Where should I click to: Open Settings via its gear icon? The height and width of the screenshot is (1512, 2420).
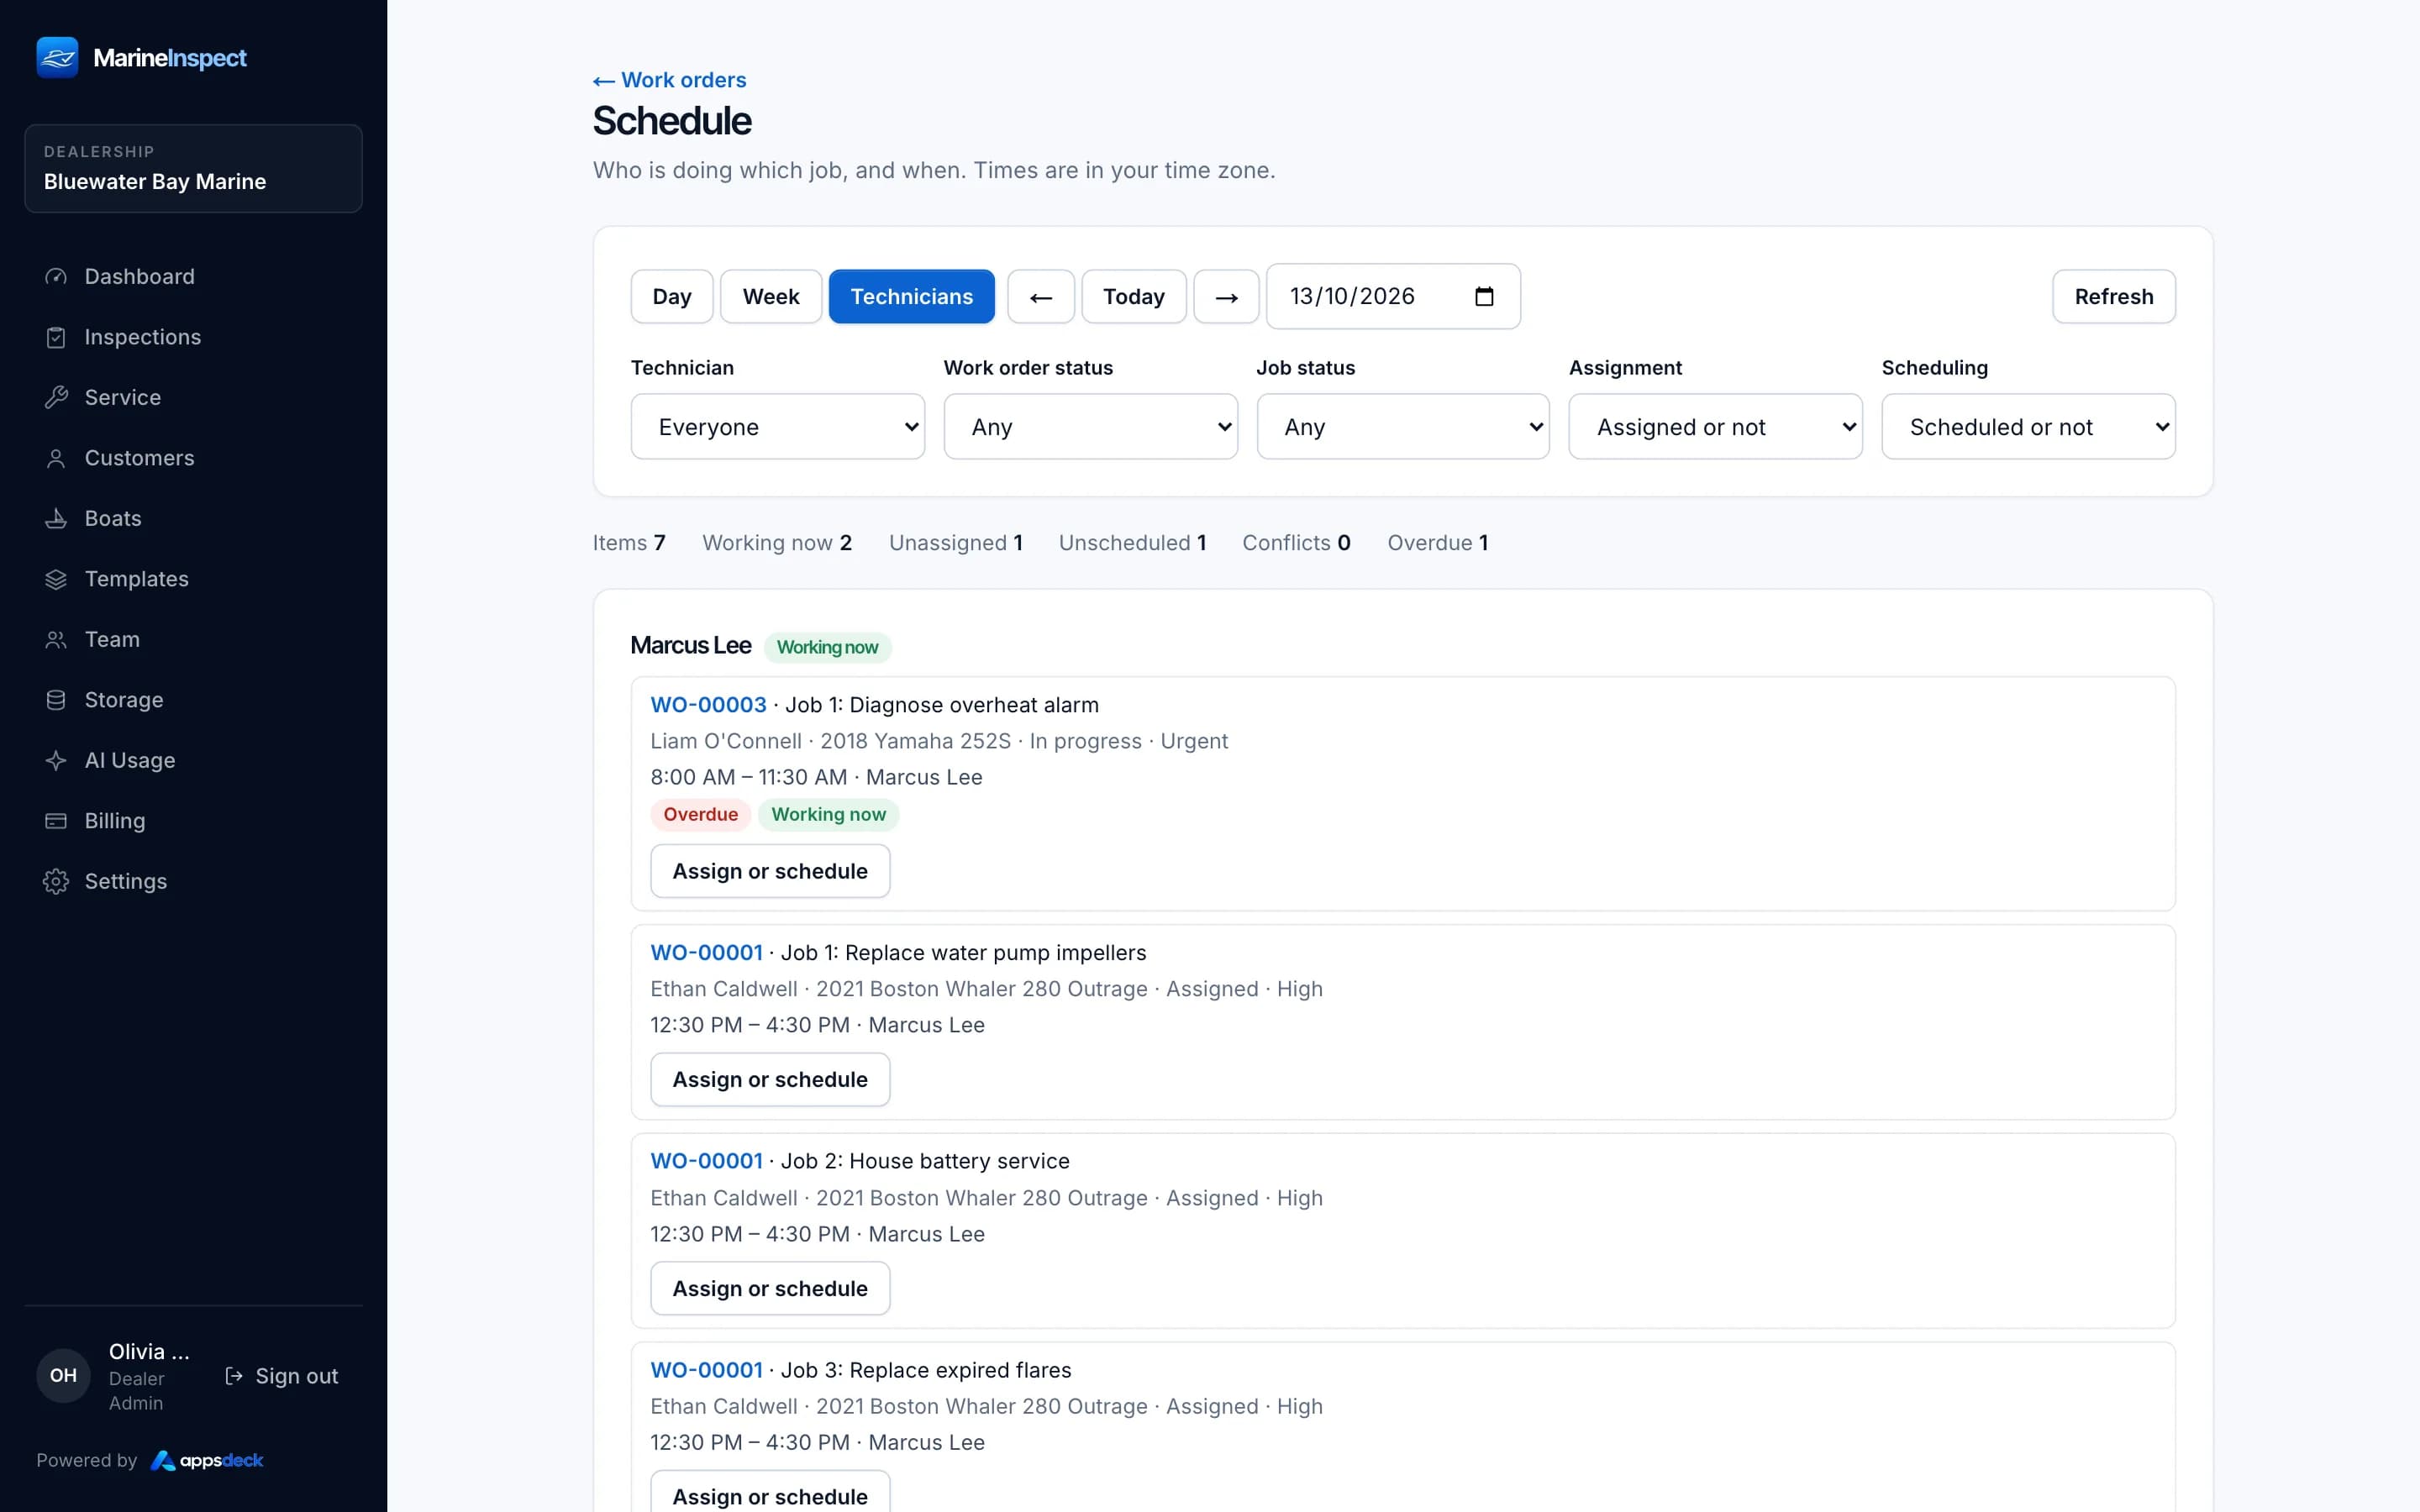(x=56, y=881)
